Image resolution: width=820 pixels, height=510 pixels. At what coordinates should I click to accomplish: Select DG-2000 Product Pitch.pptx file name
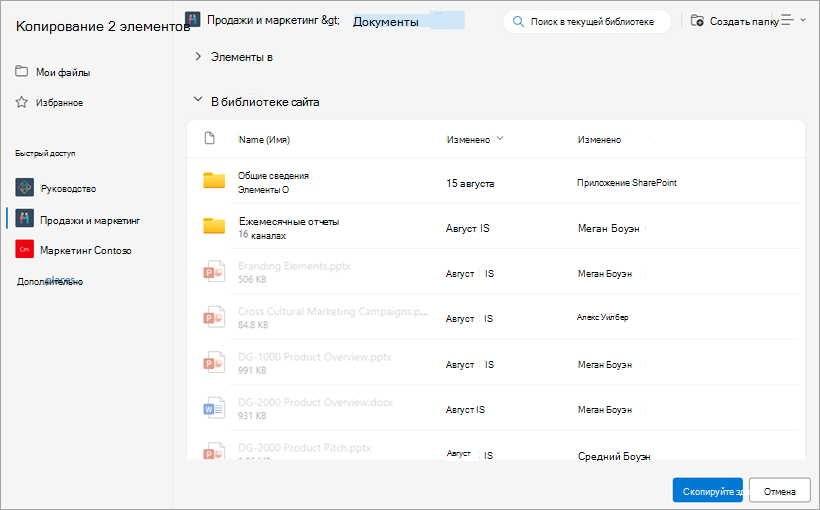pos(304,448)
